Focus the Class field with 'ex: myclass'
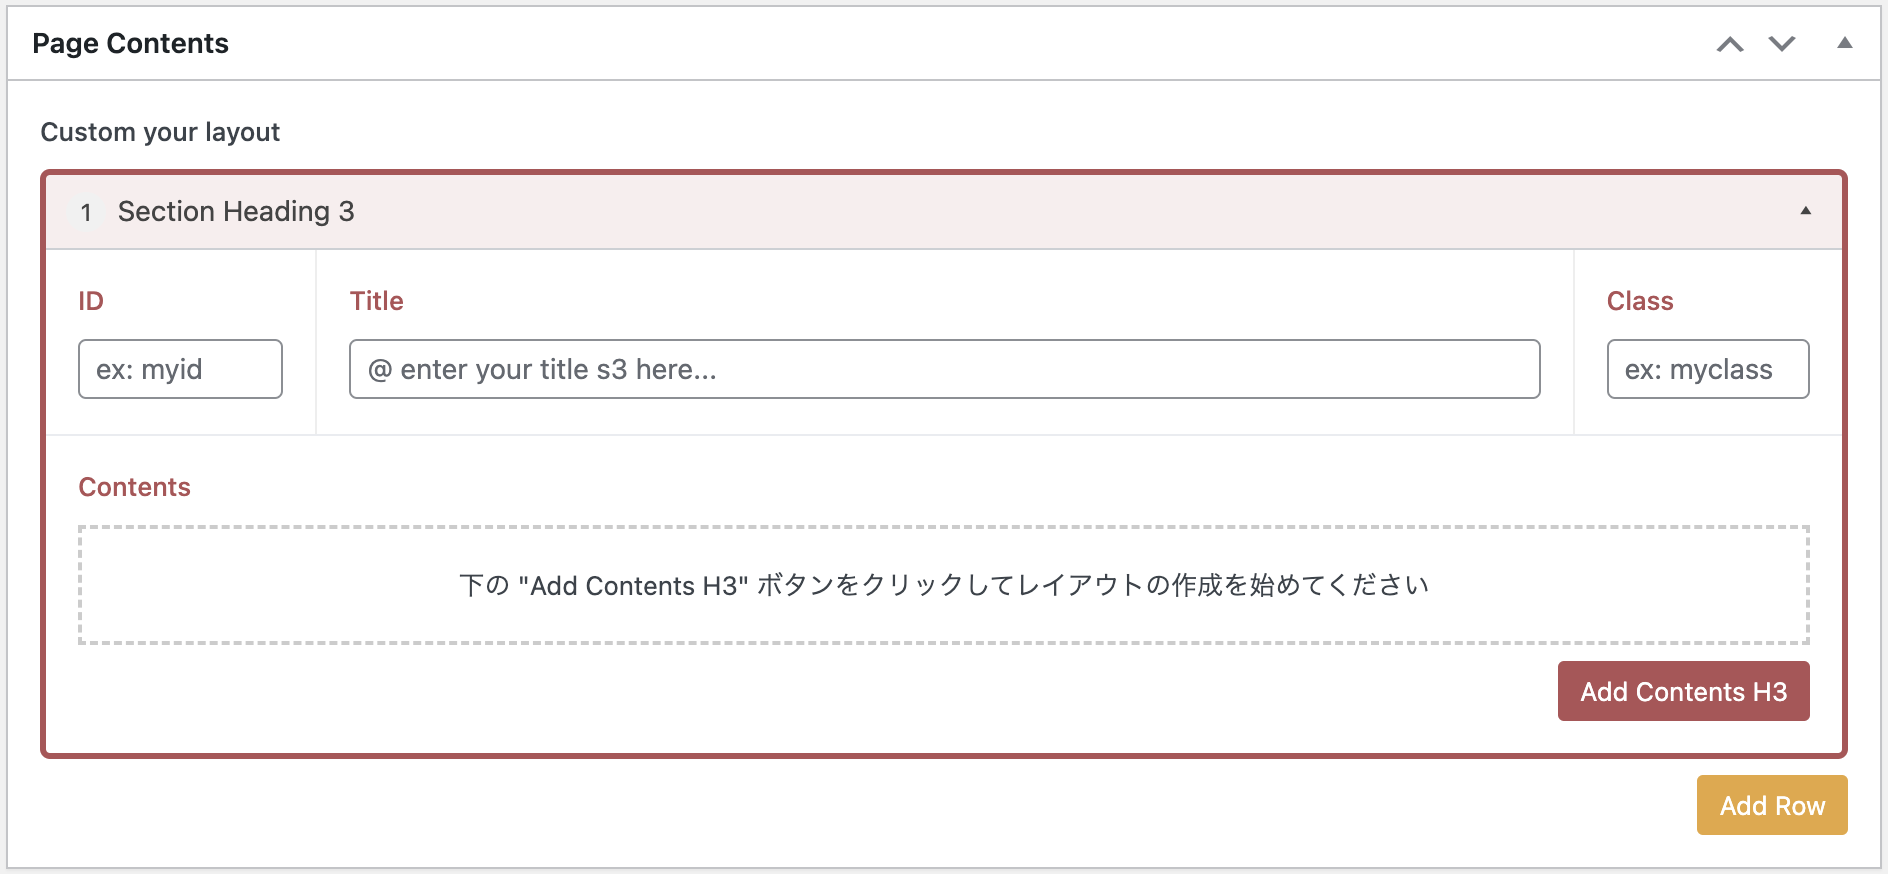Screen dimensions: 1888x874 tap(1708, 369)
